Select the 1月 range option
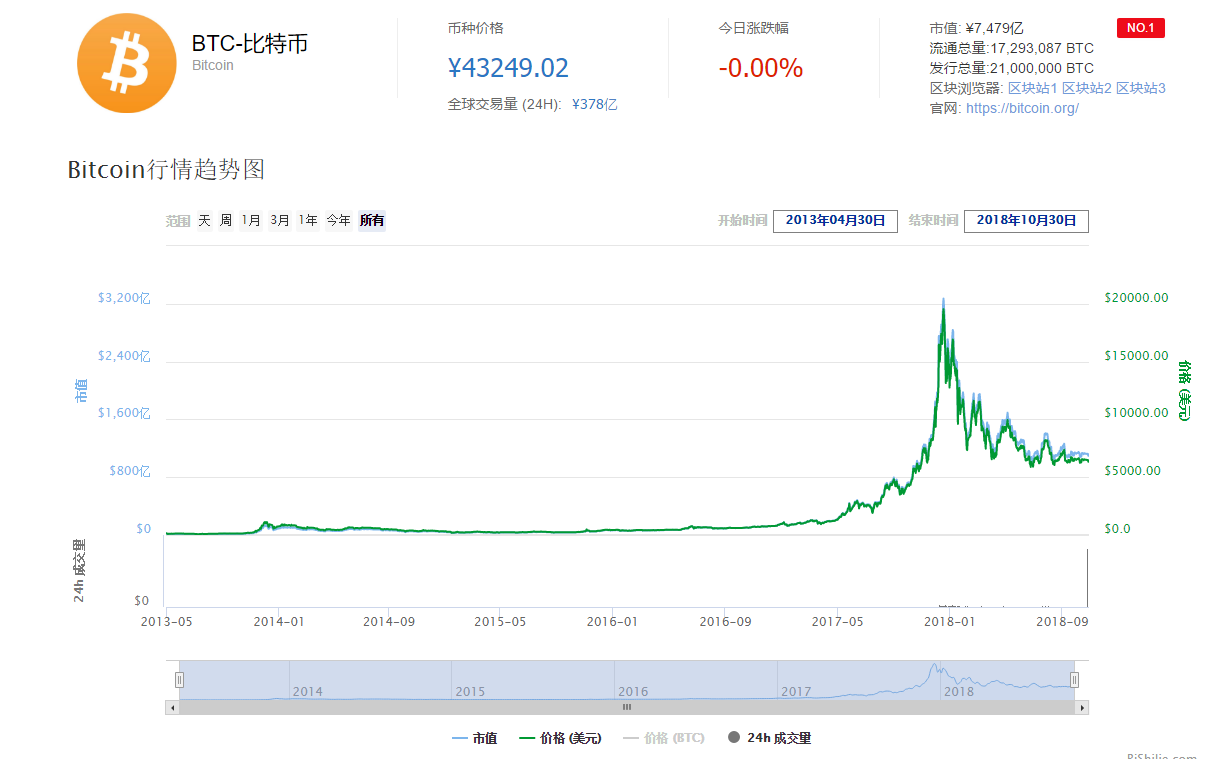1210x759 pixels. [251, 221]
